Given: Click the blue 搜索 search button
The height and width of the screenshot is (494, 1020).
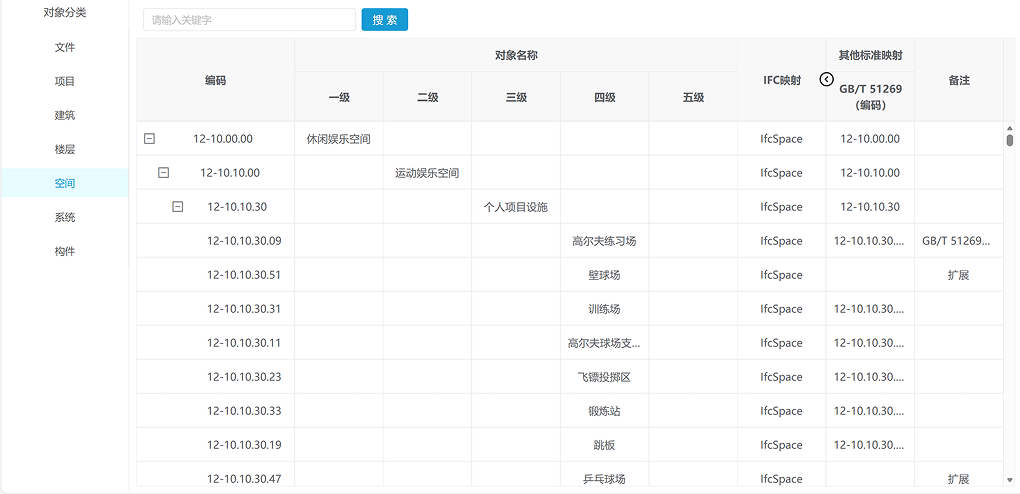Looking at the screenshot, I should tap(384, 20).
